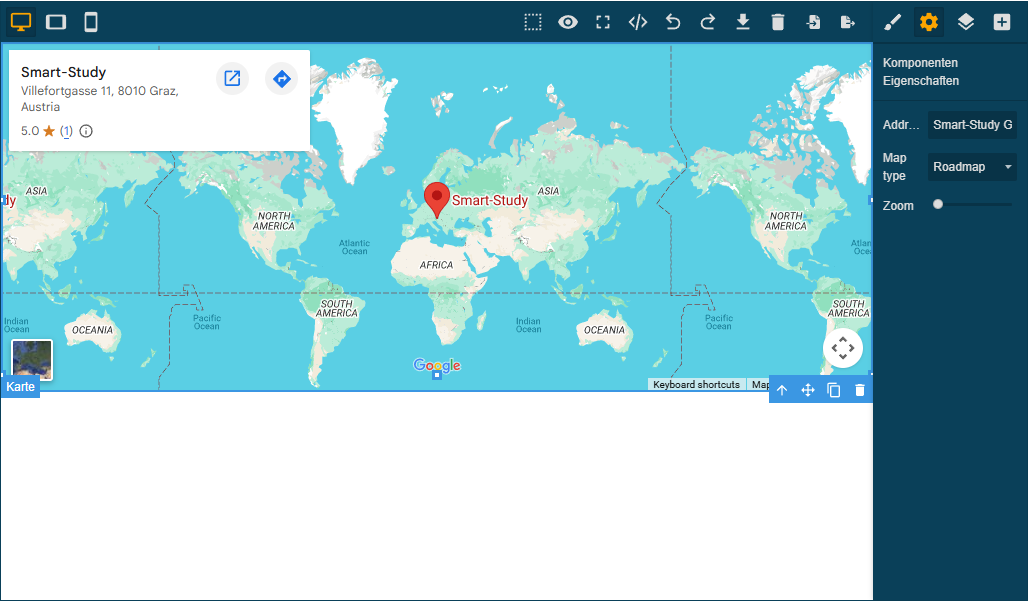The width and height of the screenshot is (1029, 601).
Task: Click the export file icon
Action: (848, 22)
